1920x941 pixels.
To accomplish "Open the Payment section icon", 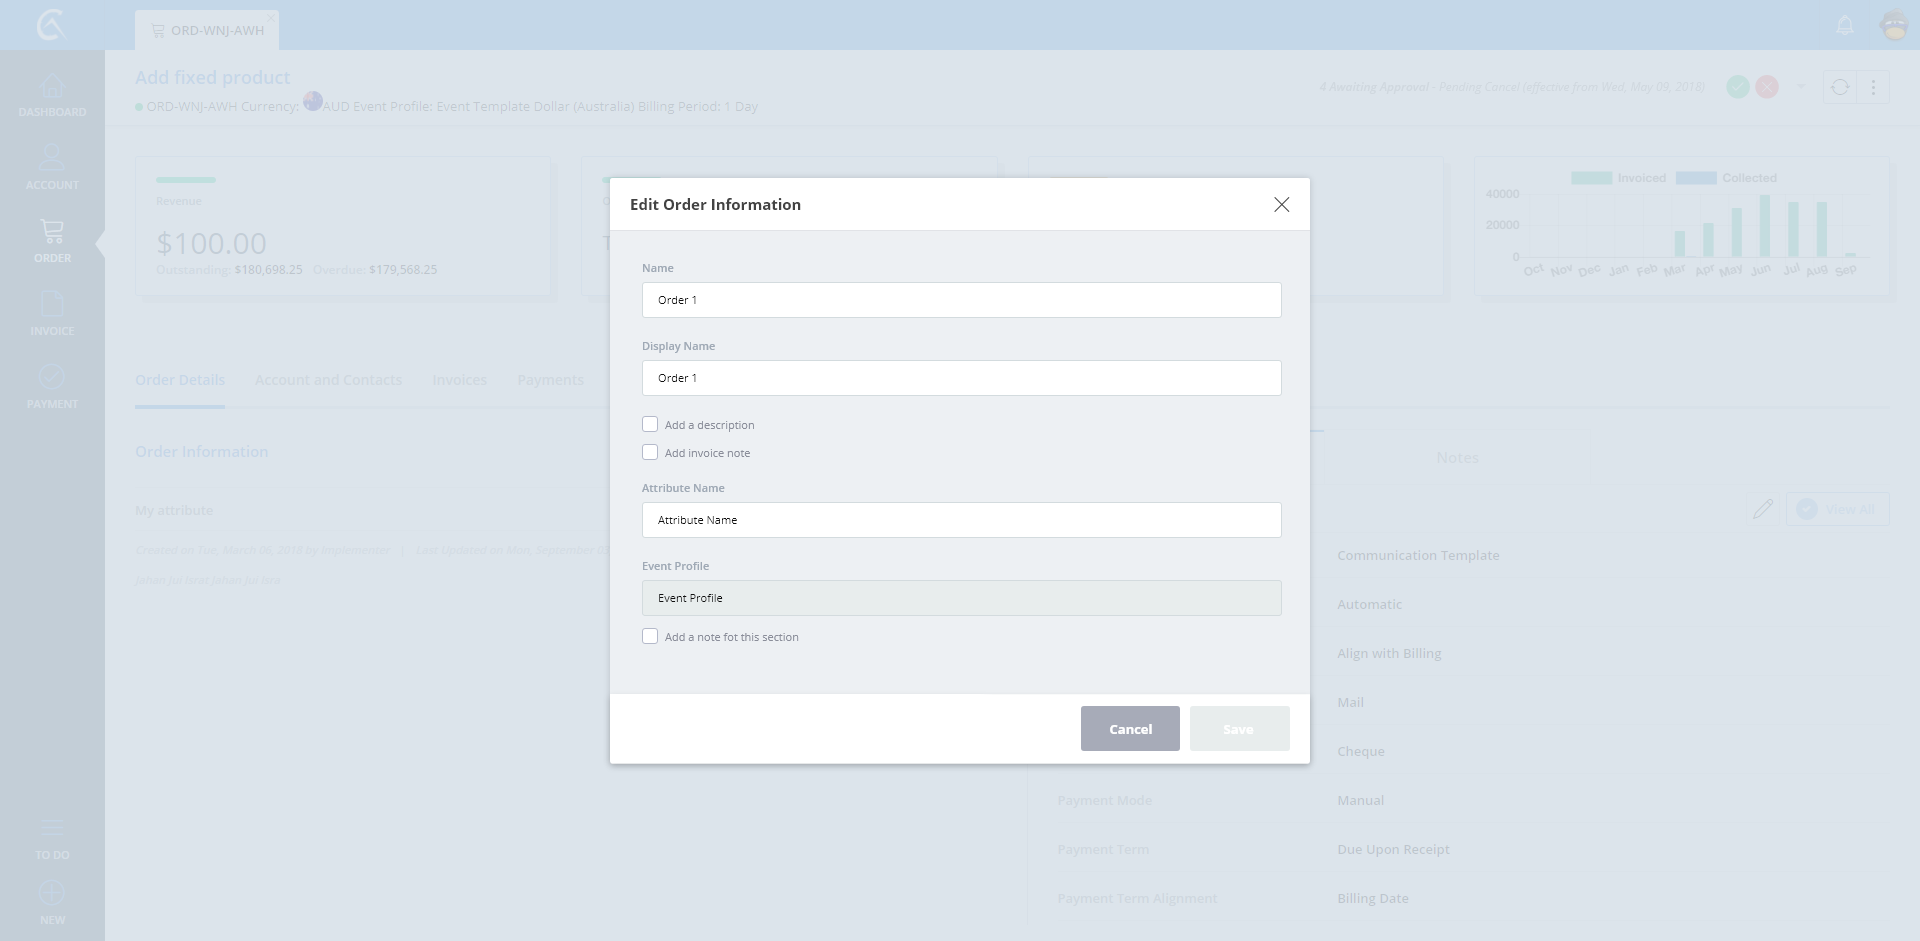I will [x=52, y=377].
